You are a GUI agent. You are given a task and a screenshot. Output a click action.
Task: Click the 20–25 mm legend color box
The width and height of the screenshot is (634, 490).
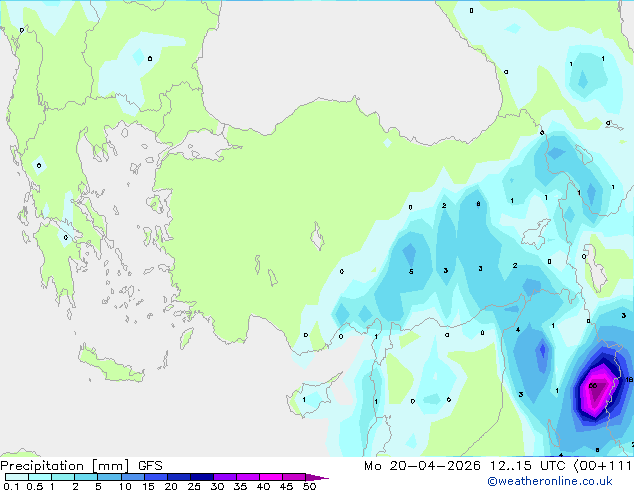178,477
